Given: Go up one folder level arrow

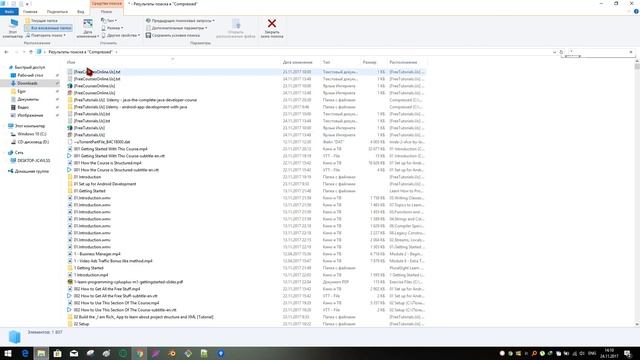Looking at the screenshot, I should pyautogui.click(x=31, y=52).
